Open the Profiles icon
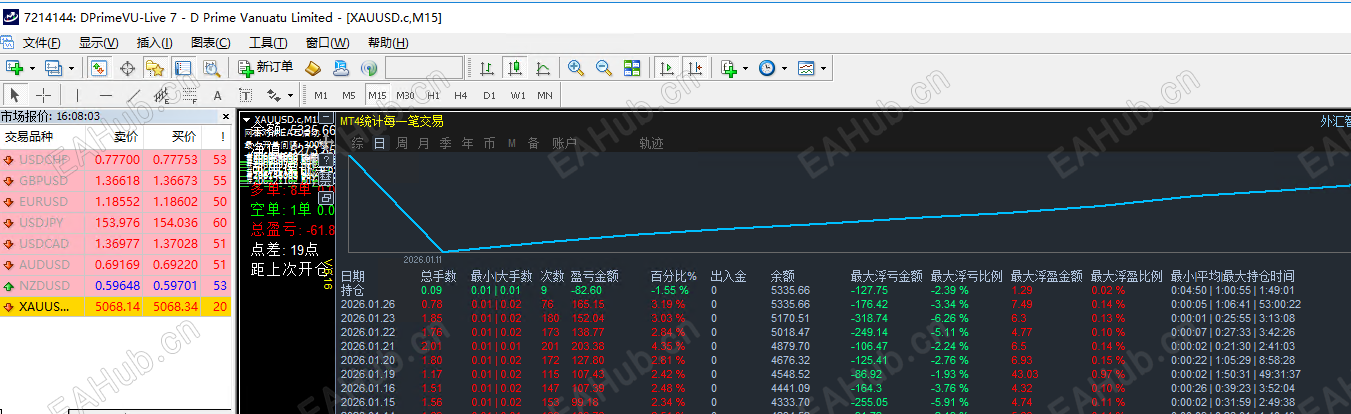 (53, 68)
